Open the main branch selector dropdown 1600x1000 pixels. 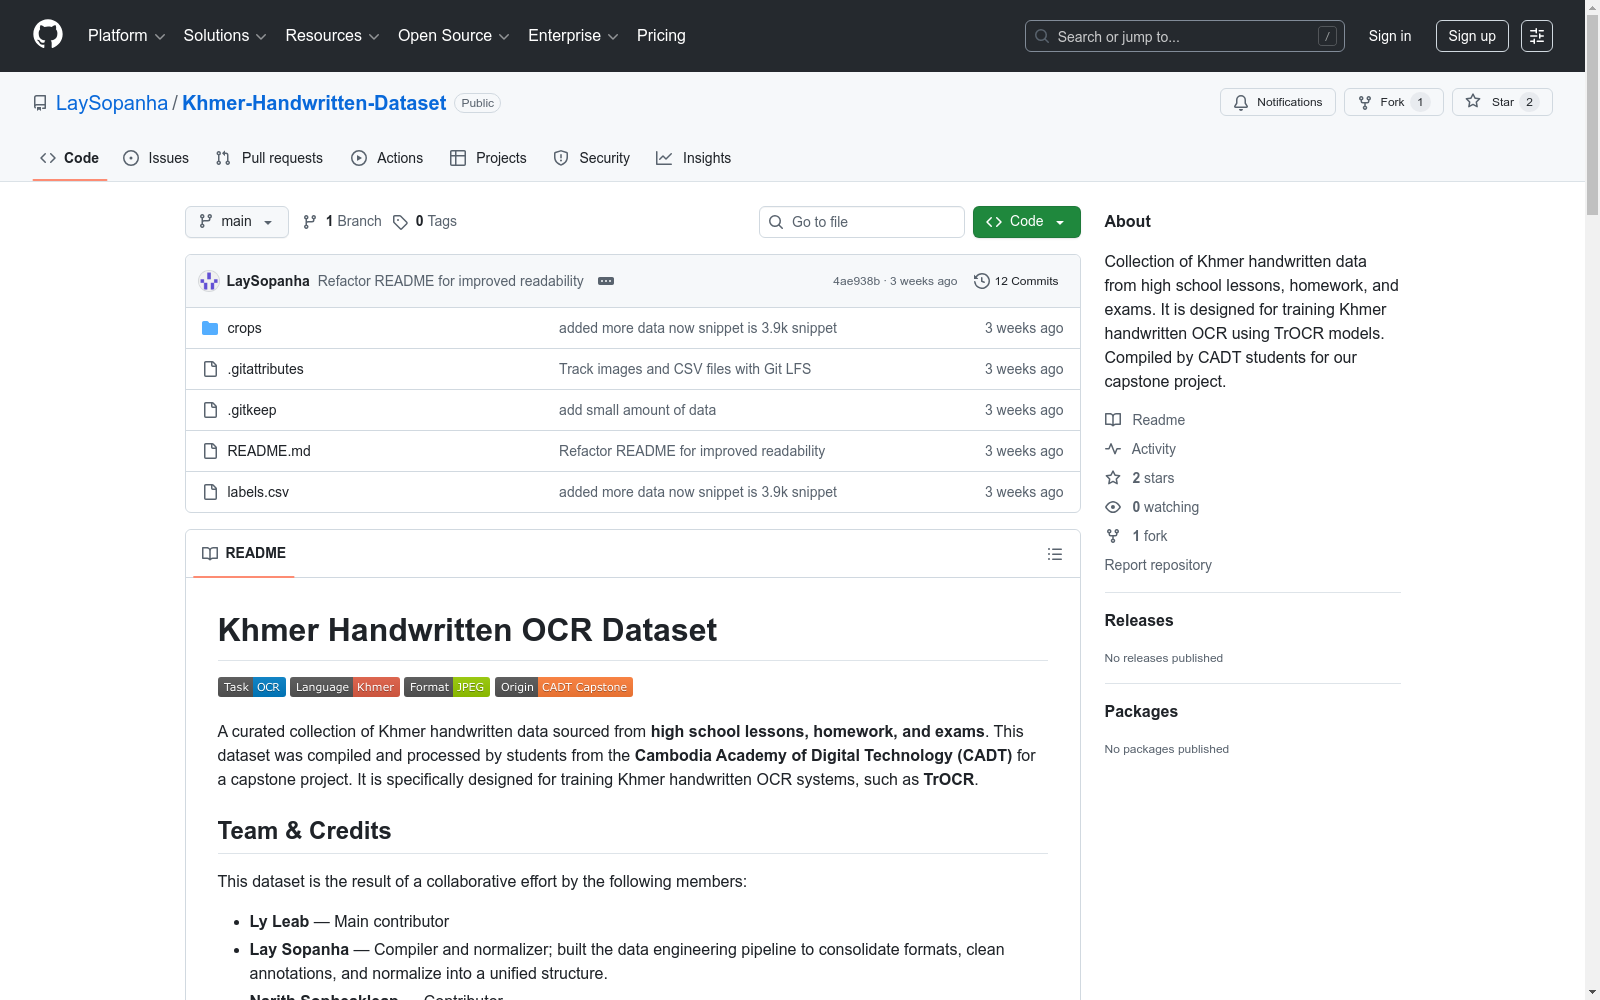(x=237, y=222)
